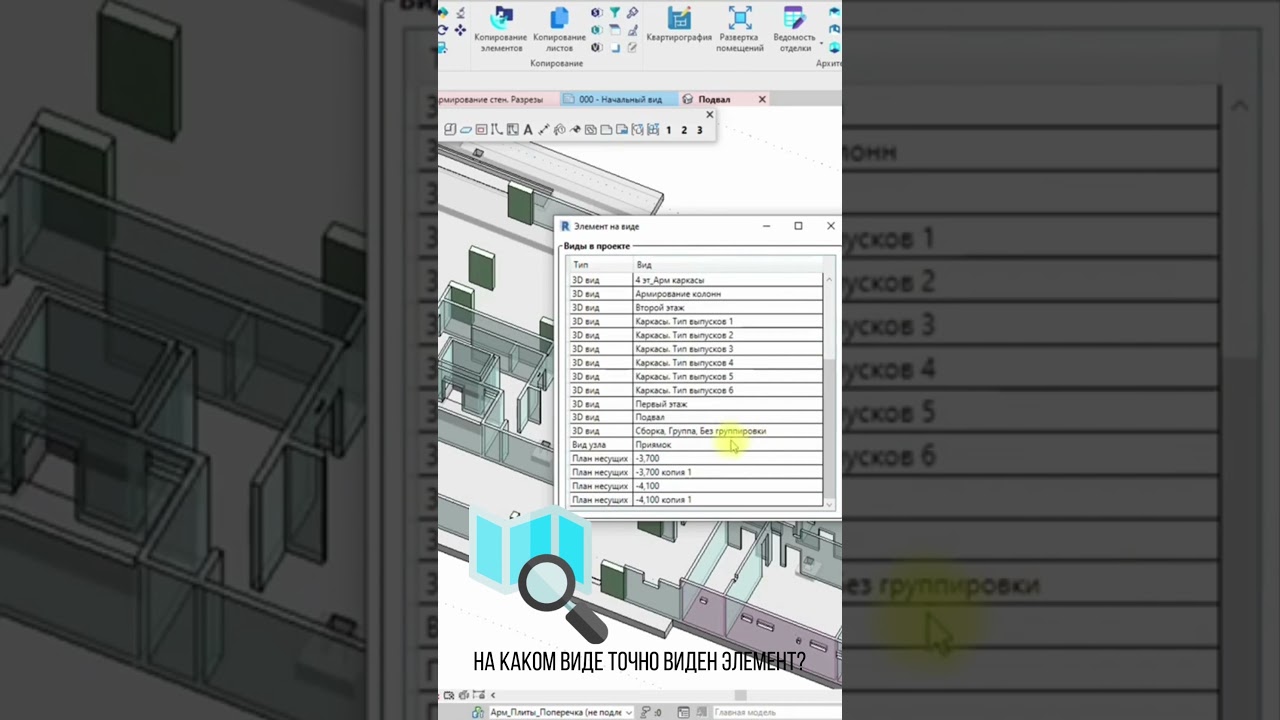
Task: Click the Главная модель field
Action: point(778,712)
